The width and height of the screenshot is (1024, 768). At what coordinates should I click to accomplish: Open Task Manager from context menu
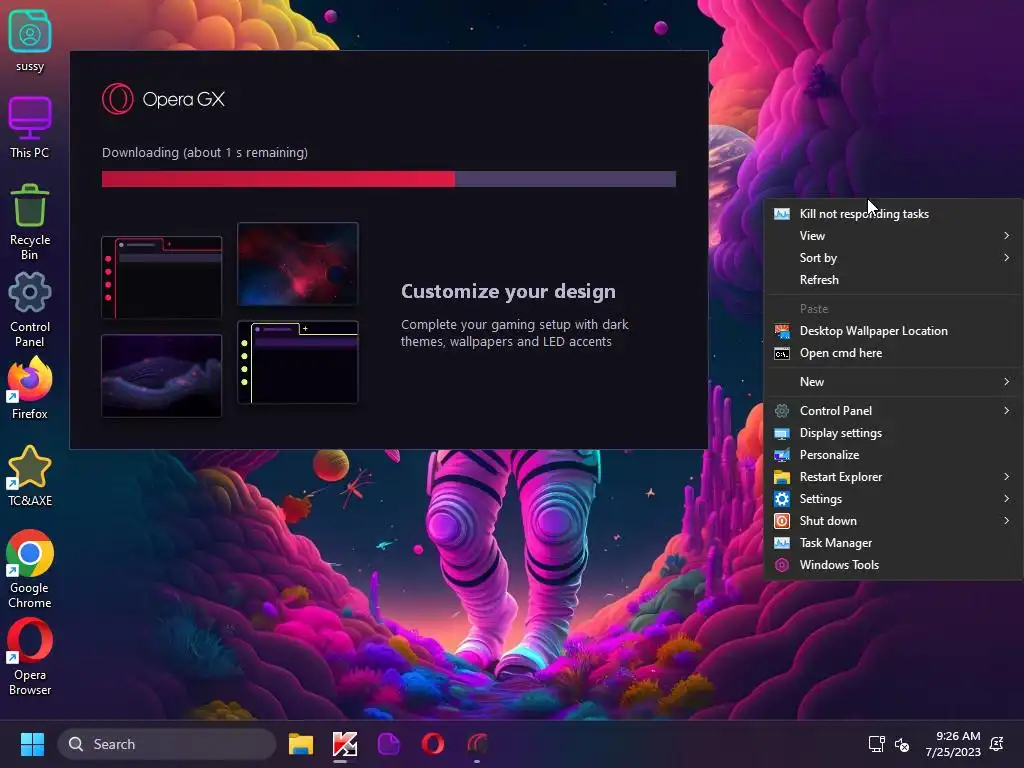[x=892, y=543]
